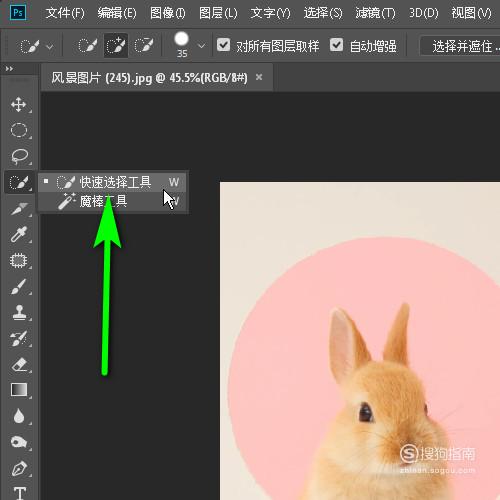The image size is (500, 500).
Task: Select the Elliptical Marquee tool
Action: click(x=19, y=130)
